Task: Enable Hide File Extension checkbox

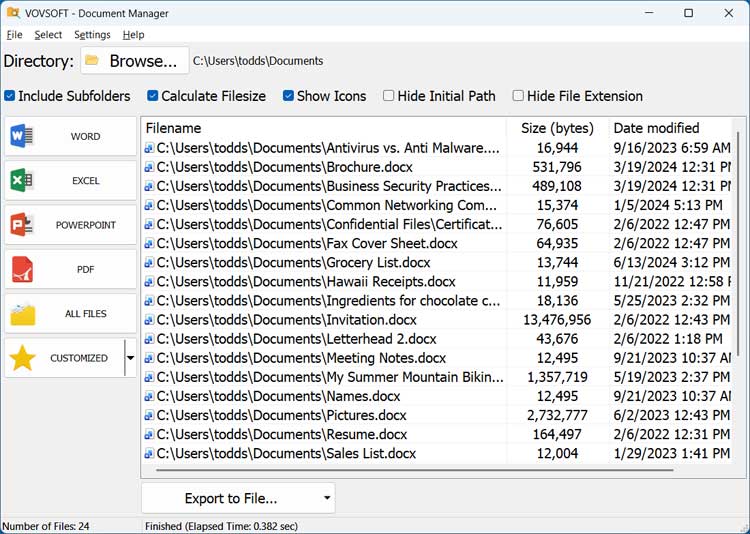Action: [x=518, y=96]
